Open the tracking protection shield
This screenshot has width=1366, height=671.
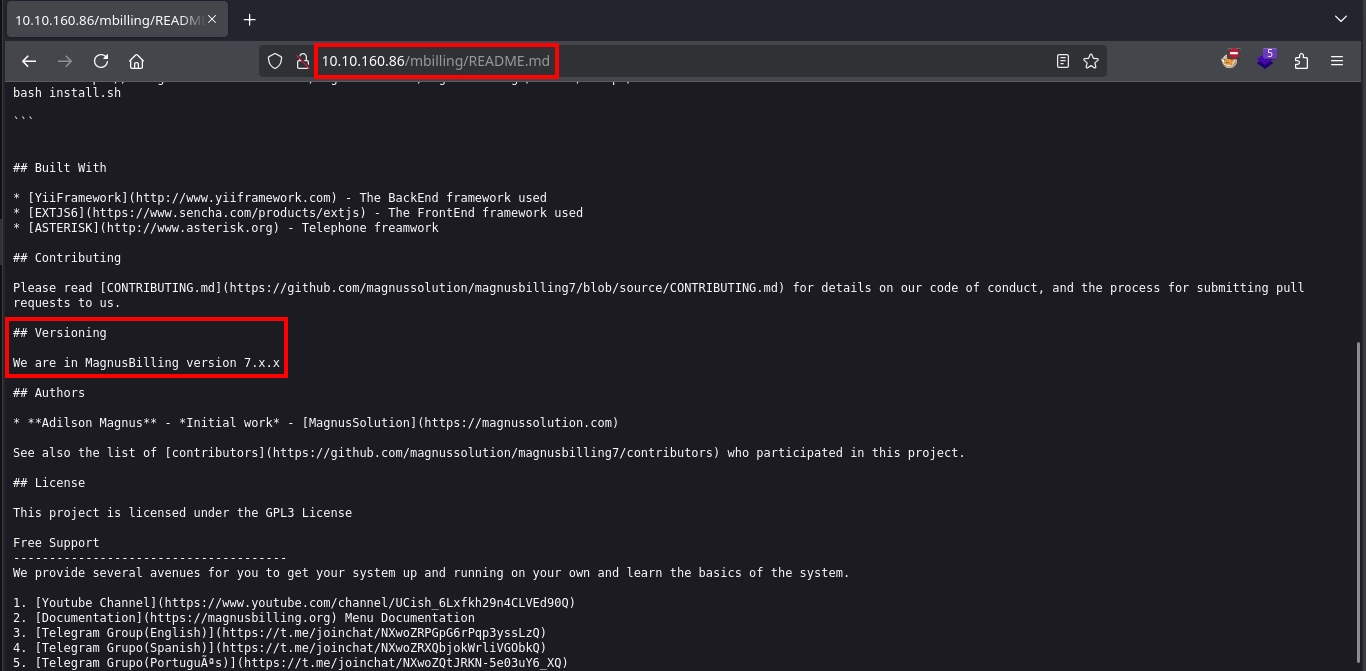275,61
